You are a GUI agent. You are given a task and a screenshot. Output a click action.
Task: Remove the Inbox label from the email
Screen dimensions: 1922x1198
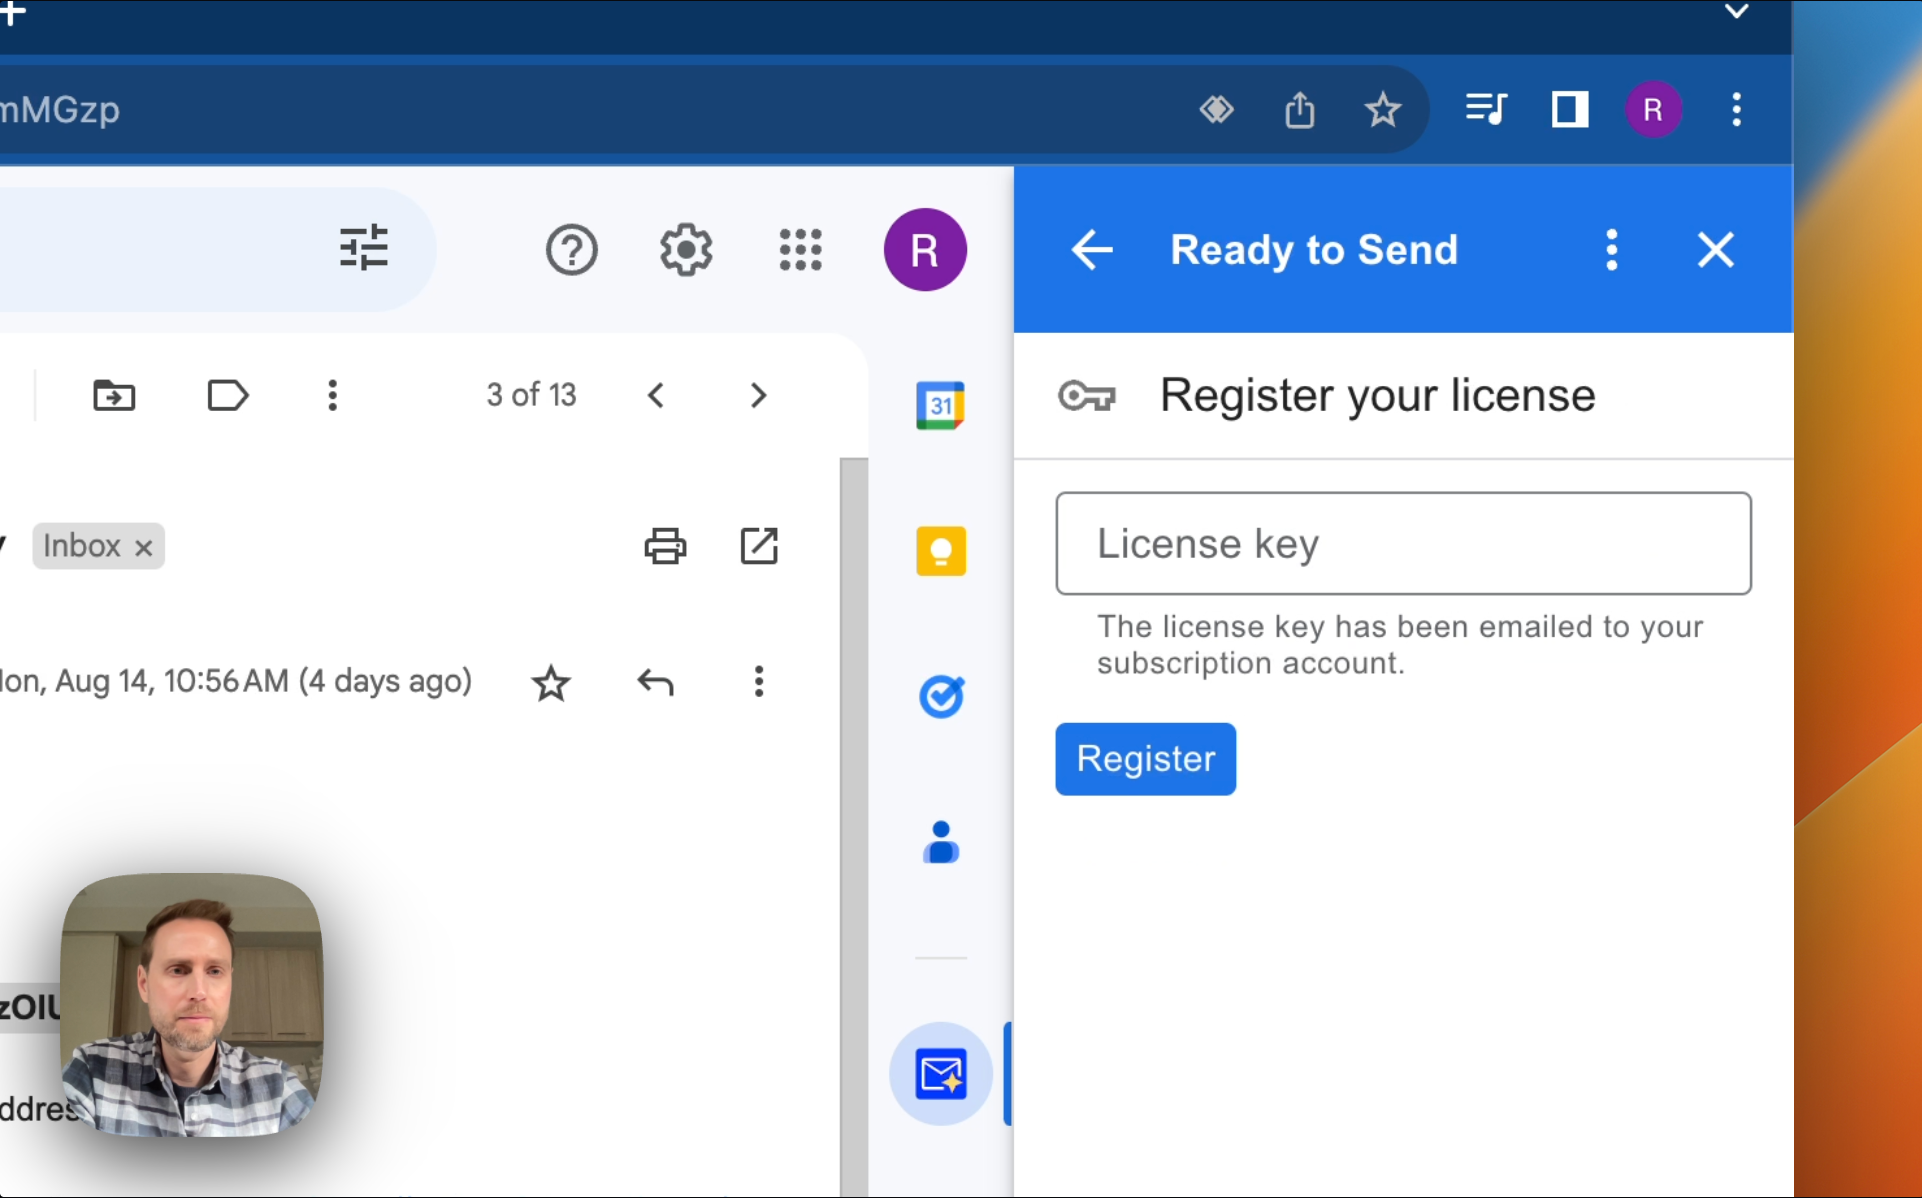(x=142, y=546)
